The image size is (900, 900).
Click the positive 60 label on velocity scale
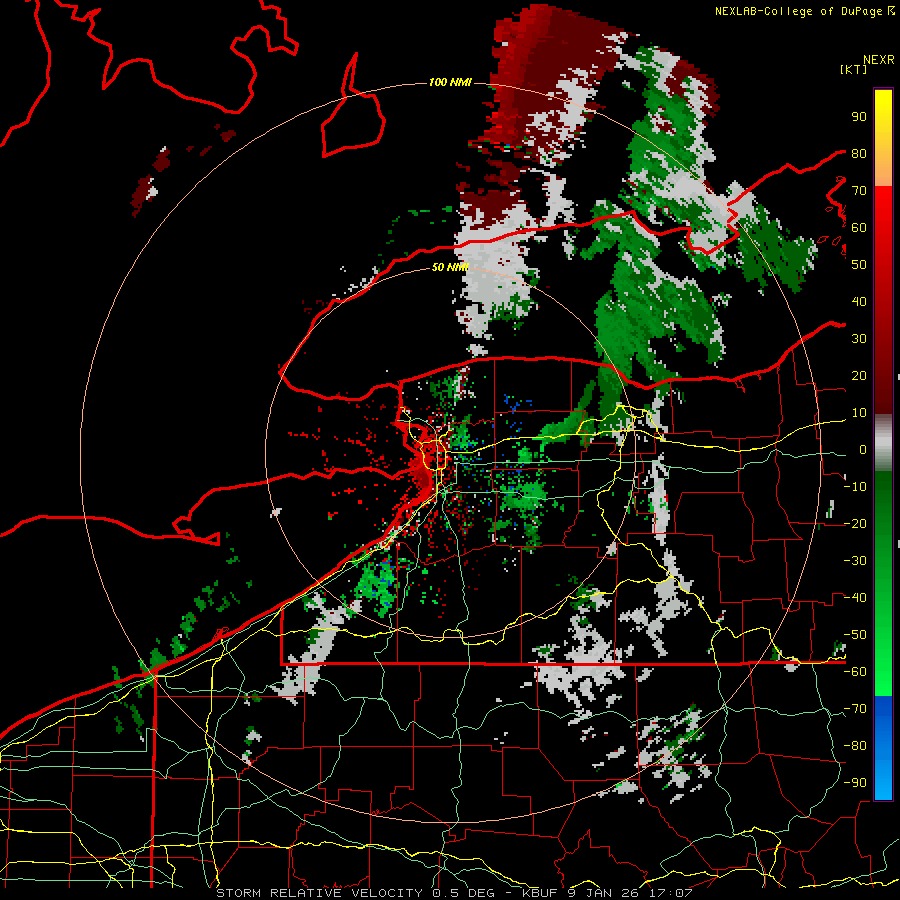coord(859,227)
